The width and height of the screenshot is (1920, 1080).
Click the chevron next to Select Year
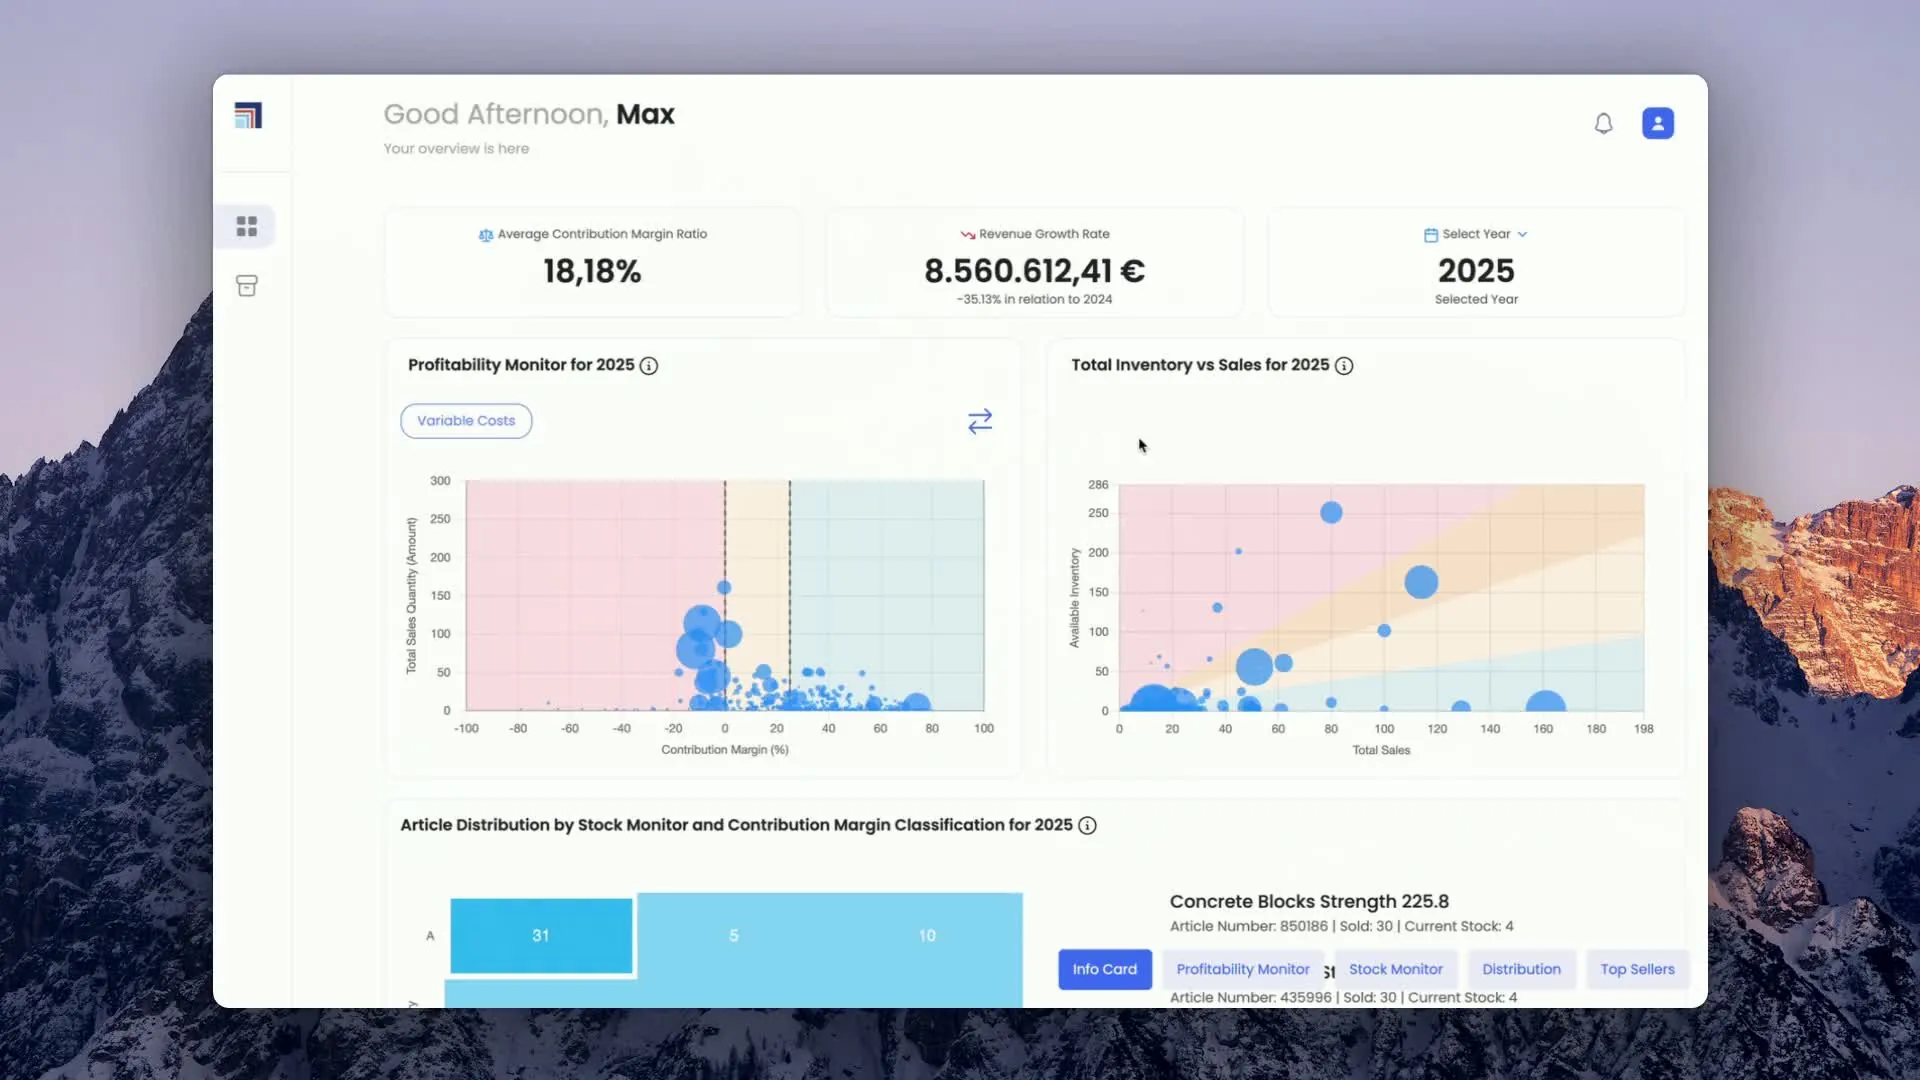pos(1522,234)
